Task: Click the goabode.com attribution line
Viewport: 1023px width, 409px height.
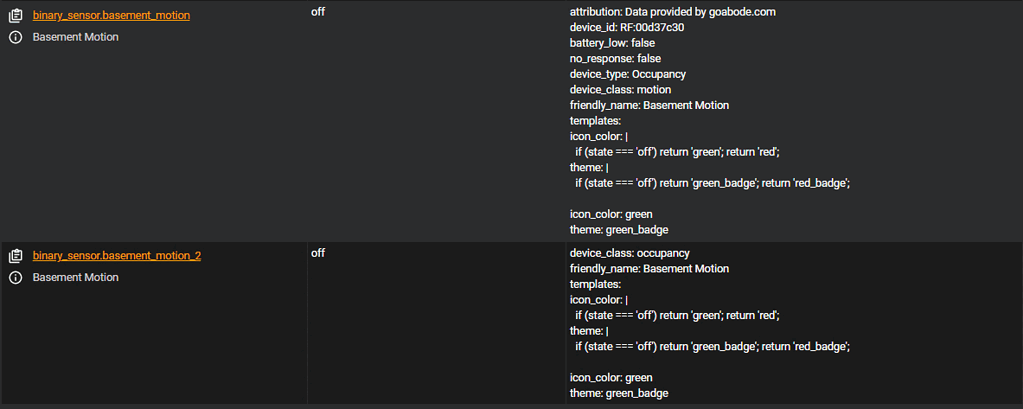Action: pyautogui.click(x=672, y=12)
